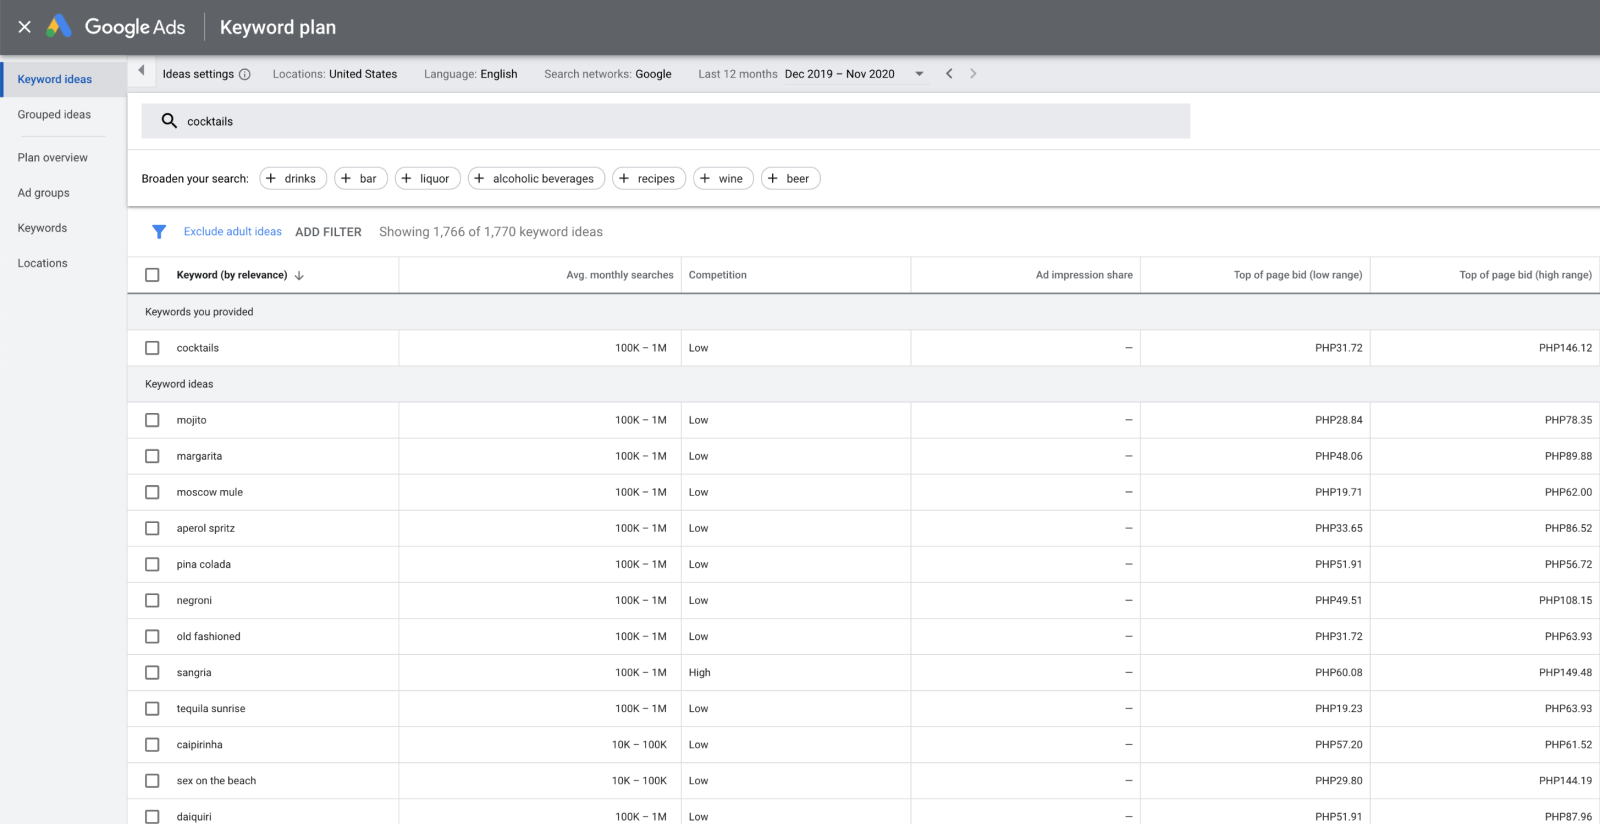Image resolution: width=1600 pixels, height=824 pixels.
Task: Open the Locations: United States setting
Action: (x=335, y=74)
